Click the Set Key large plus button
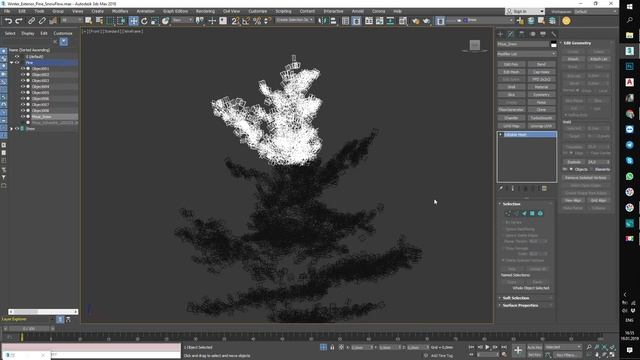640x360 pixels. (x=518, y=350)
